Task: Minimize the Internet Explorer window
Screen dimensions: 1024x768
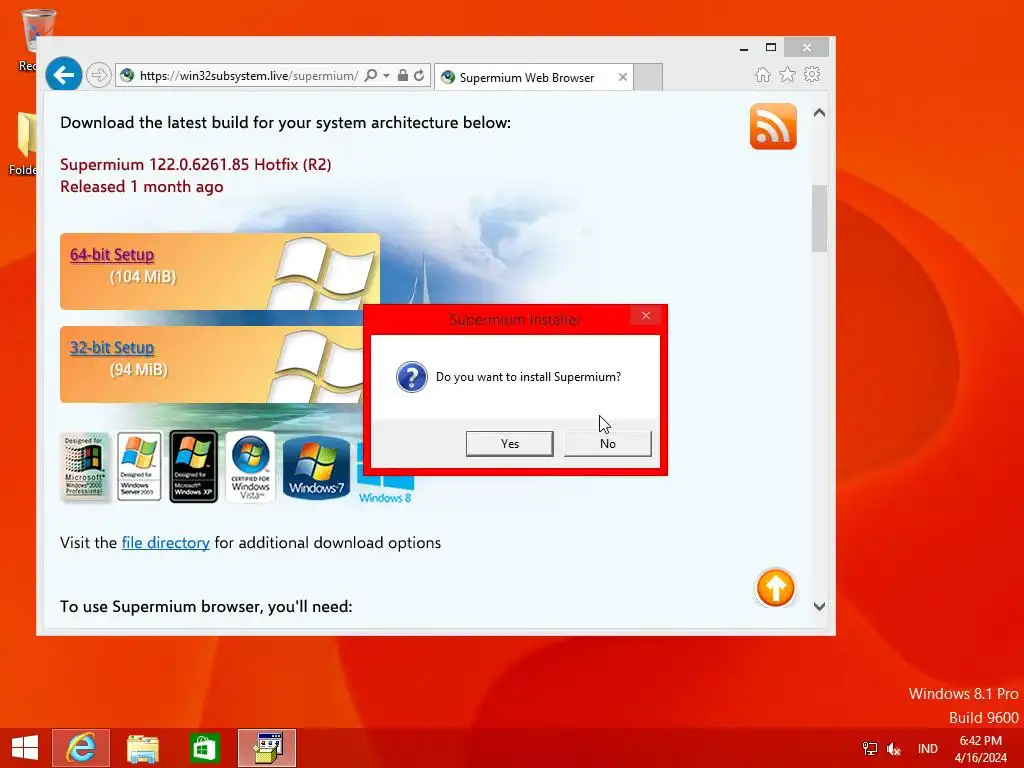Action: click(744, 48)
